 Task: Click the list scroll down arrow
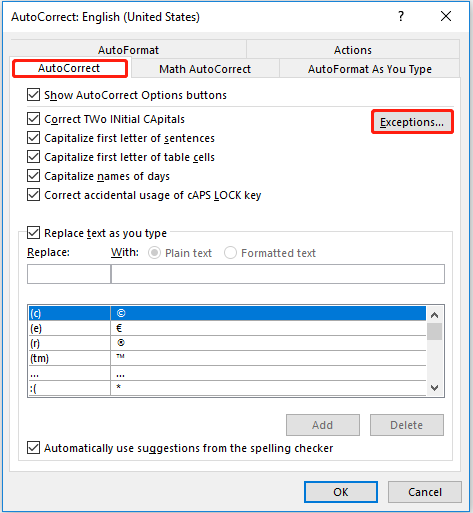point(434,387)
